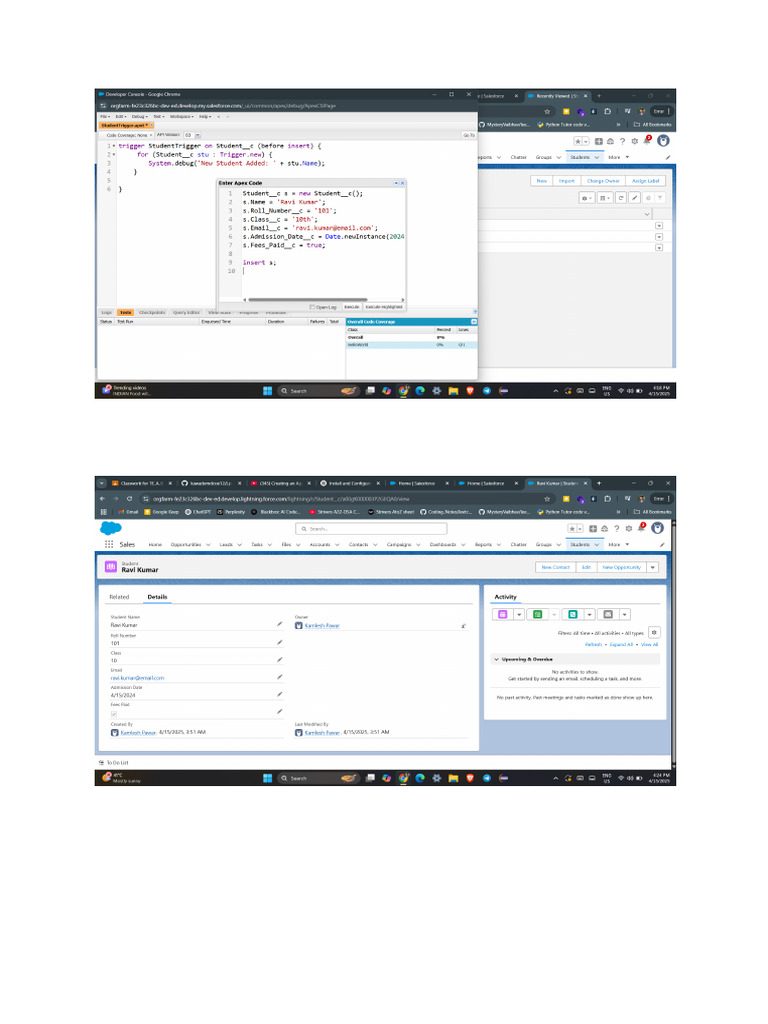The height and width of the screenshot is (1024, 768).
Task: Click the Student record icon beside Ravi Kumar
Action: [x=110, y=567]
